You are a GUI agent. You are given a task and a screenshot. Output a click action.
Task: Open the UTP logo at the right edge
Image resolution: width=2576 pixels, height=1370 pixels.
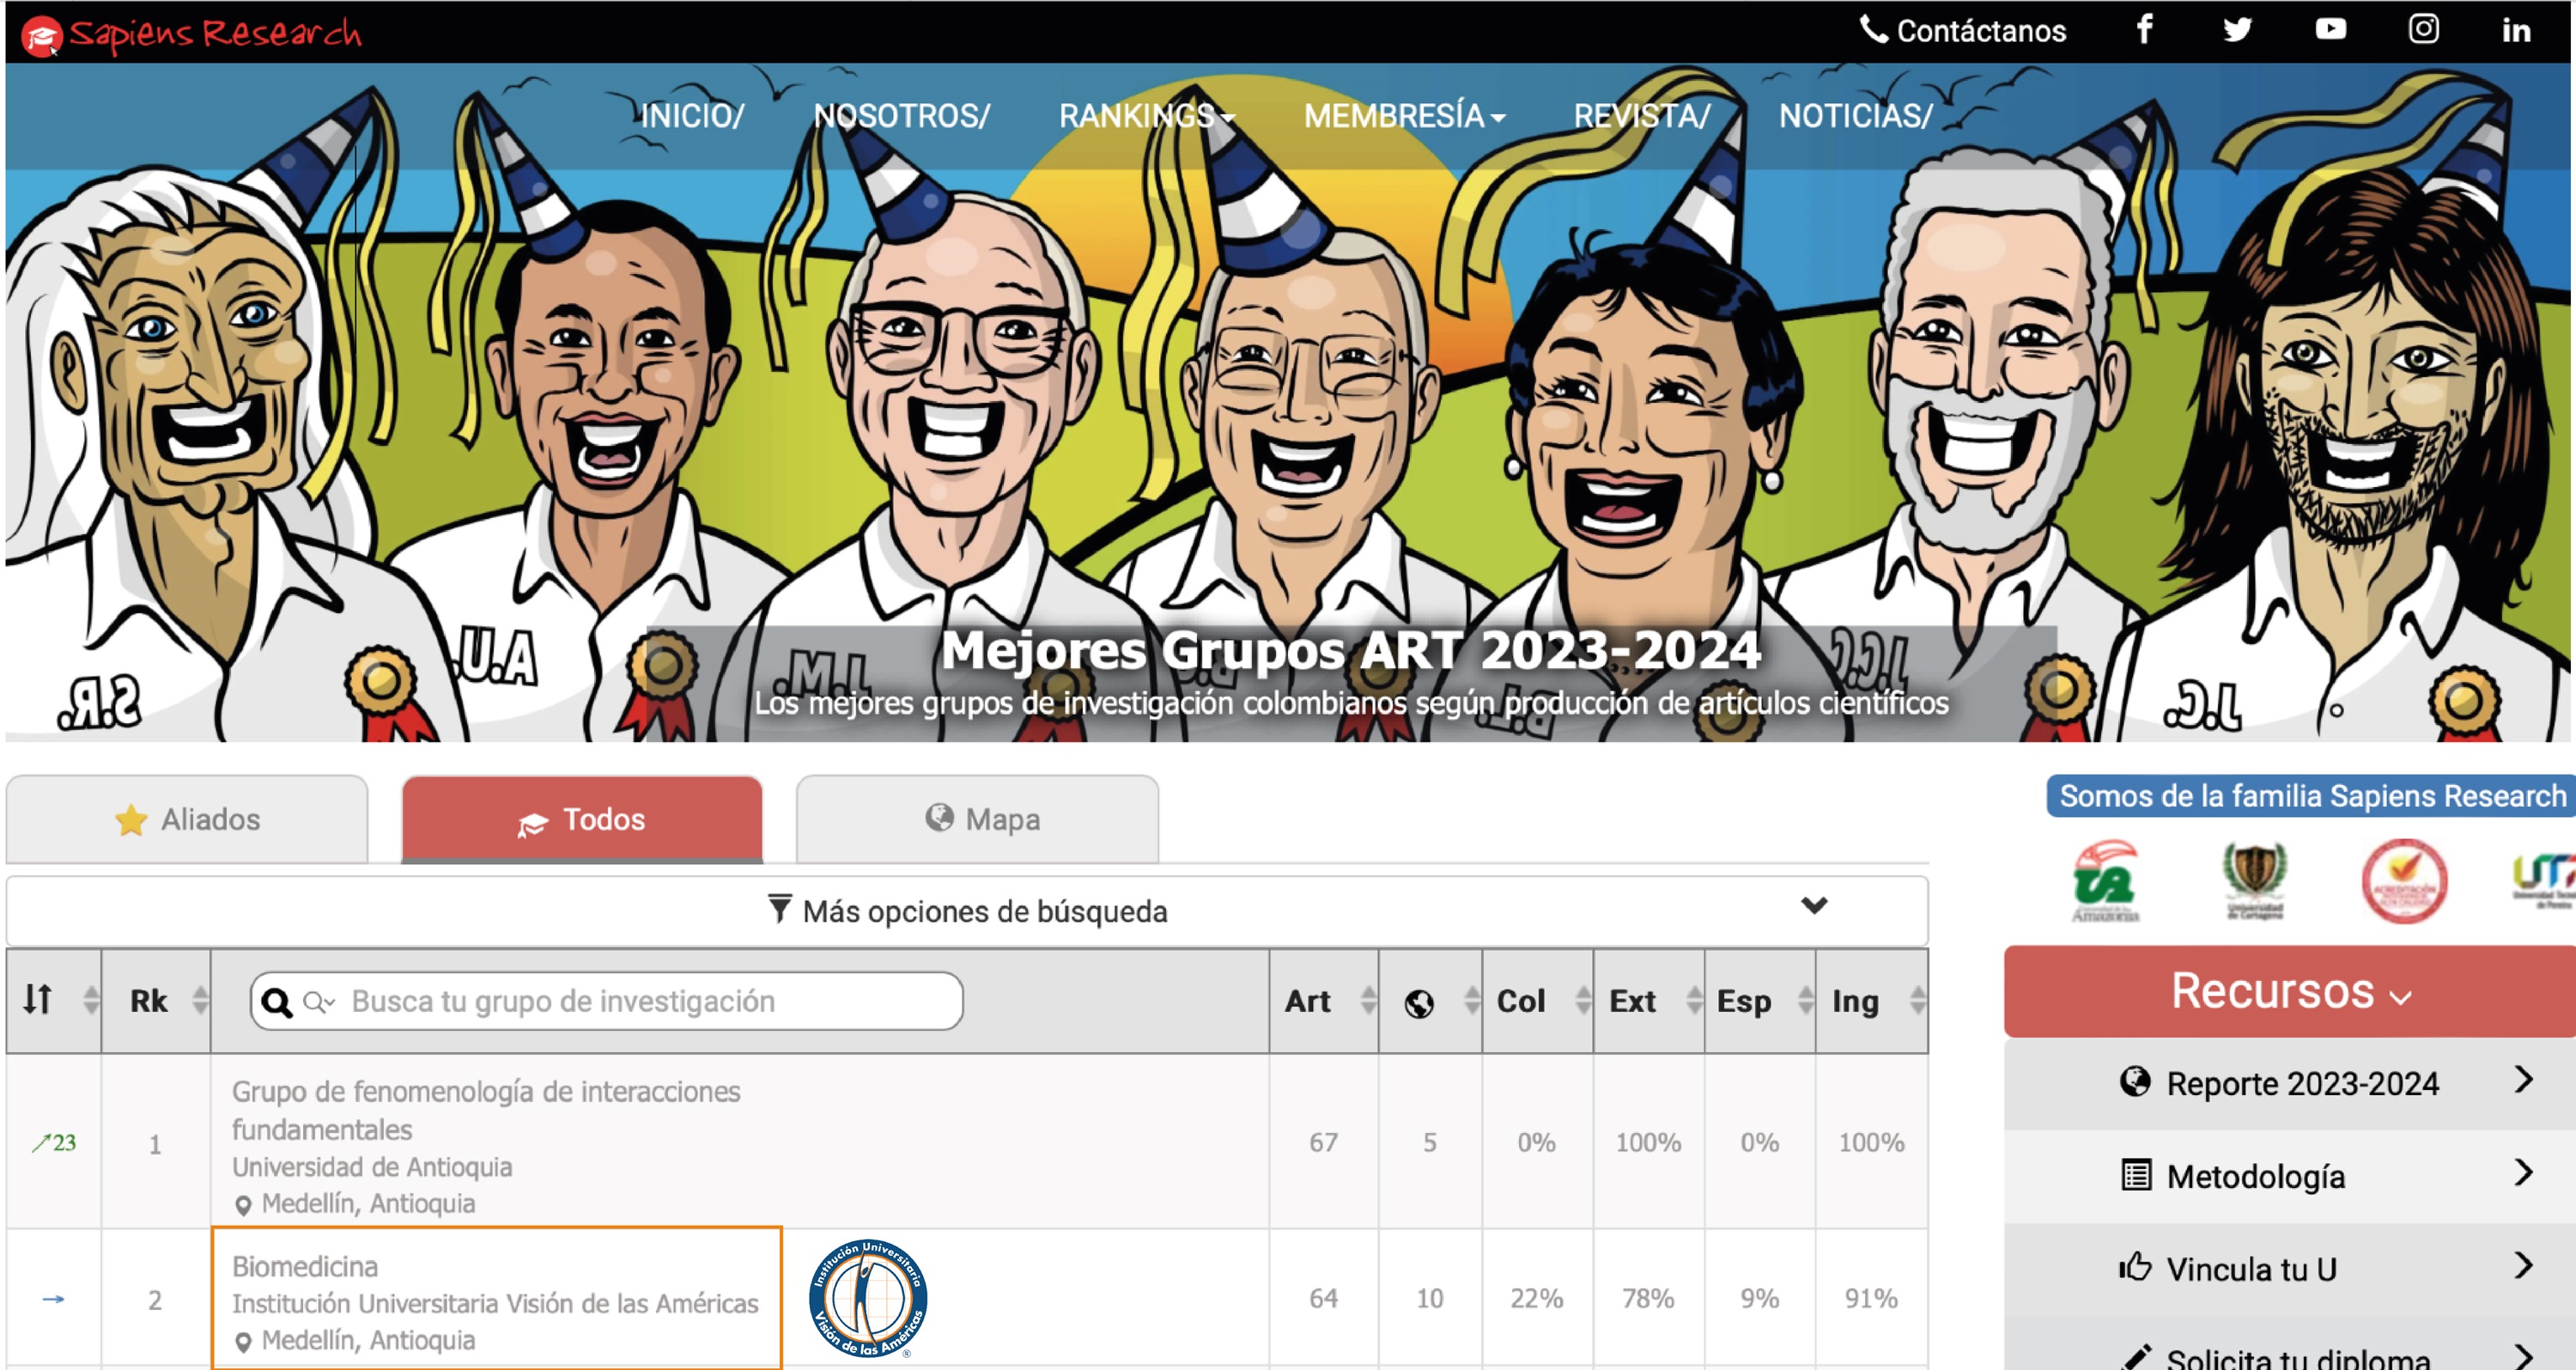pyautogui.click(x=2545, y=880)
